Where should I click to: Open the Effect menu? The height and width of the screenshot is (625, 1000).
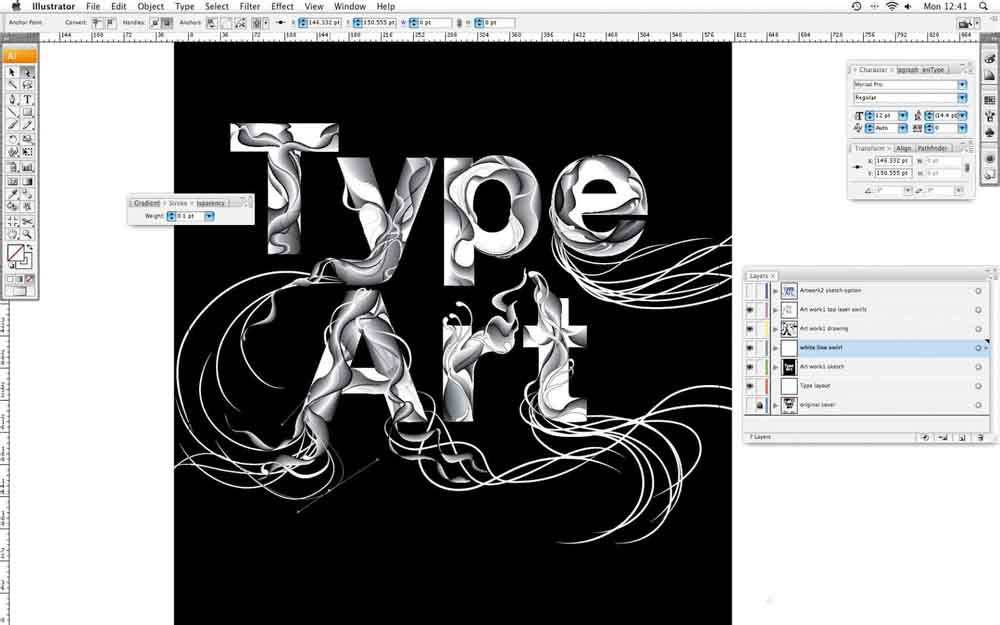coord(282,6)
